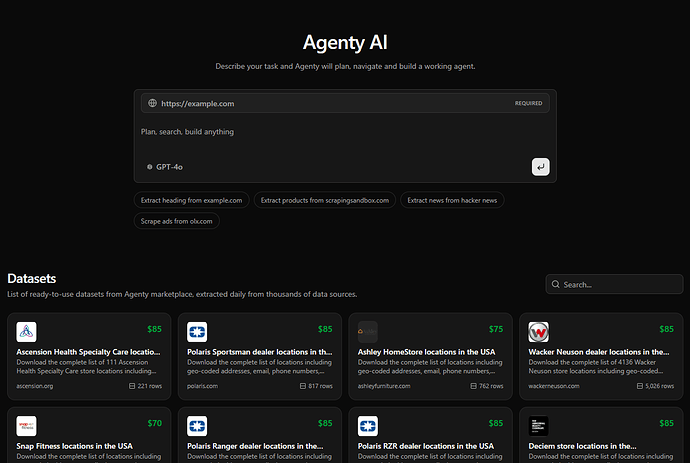Open the Polaris Sportsman card logo
This screenshot has width=690, height=463.
[x=197, y=332]
